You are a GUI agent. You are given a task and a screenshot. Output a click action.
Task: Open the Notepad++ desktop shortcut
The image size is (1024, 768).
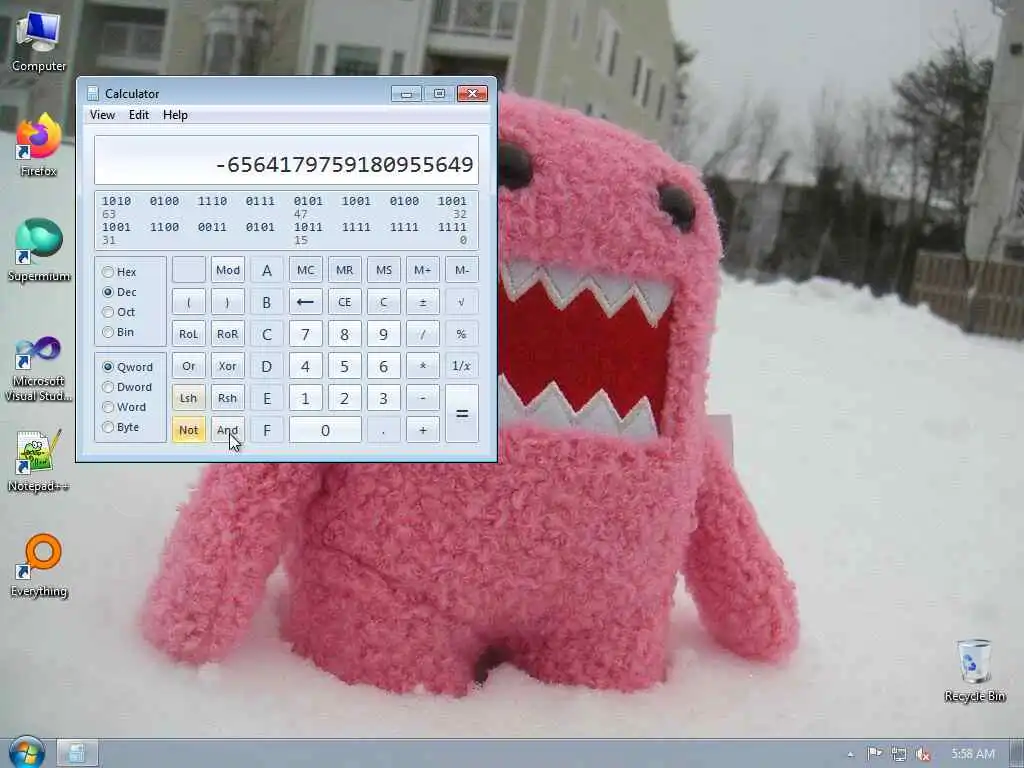point(39,461)
